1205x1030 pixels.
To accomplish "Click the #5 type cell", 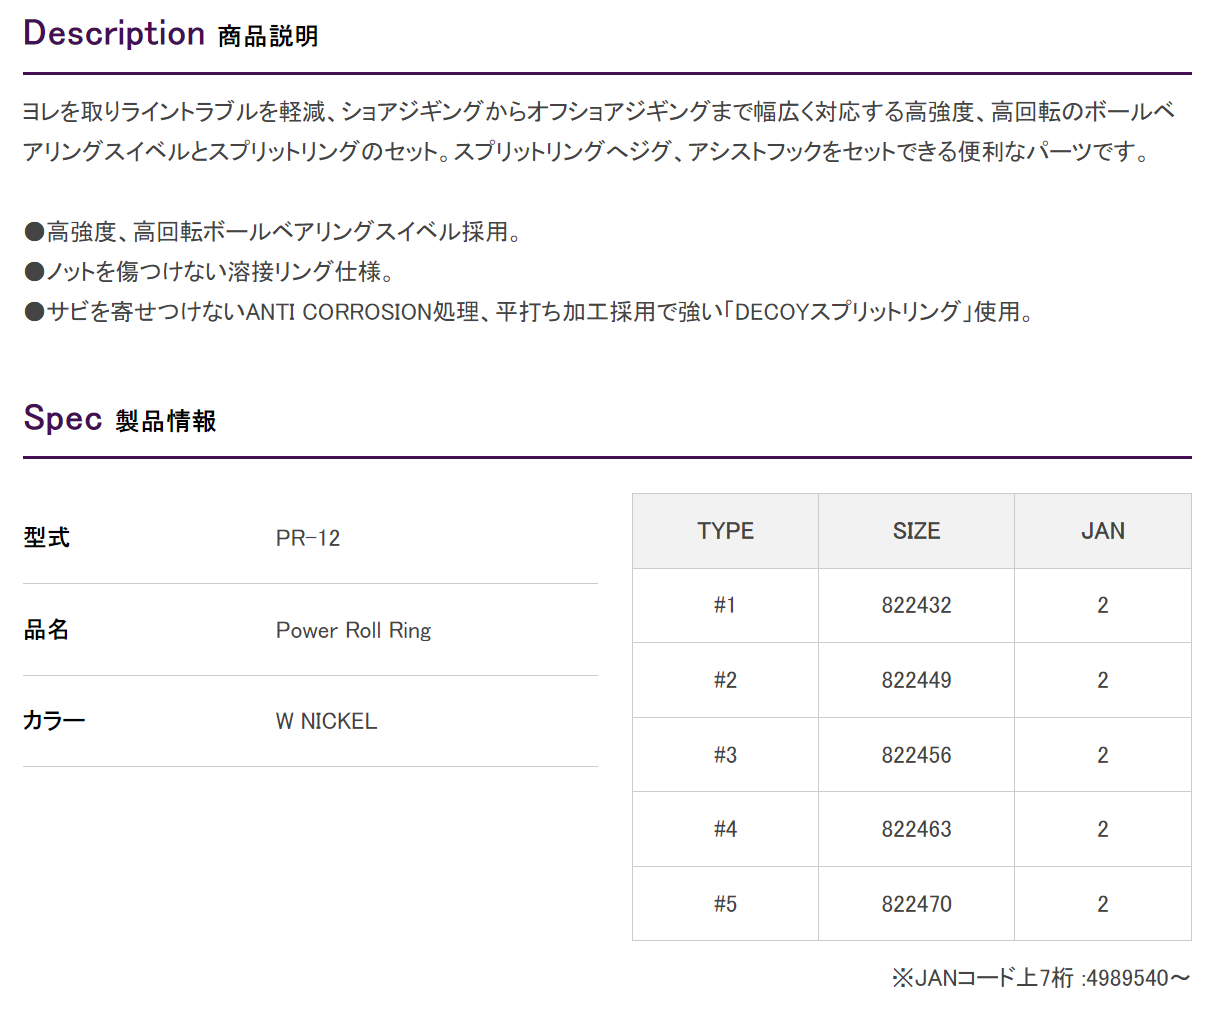I will click(726, 904).
